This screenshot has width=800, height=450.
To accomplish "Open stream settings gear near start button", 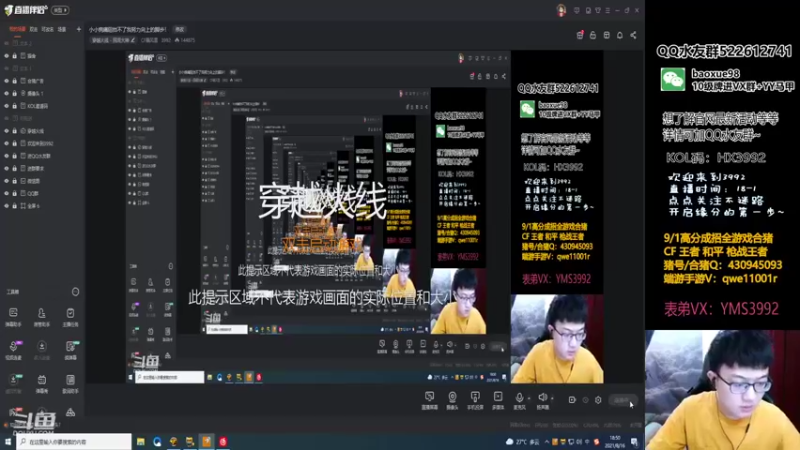I will coord(598,400).
